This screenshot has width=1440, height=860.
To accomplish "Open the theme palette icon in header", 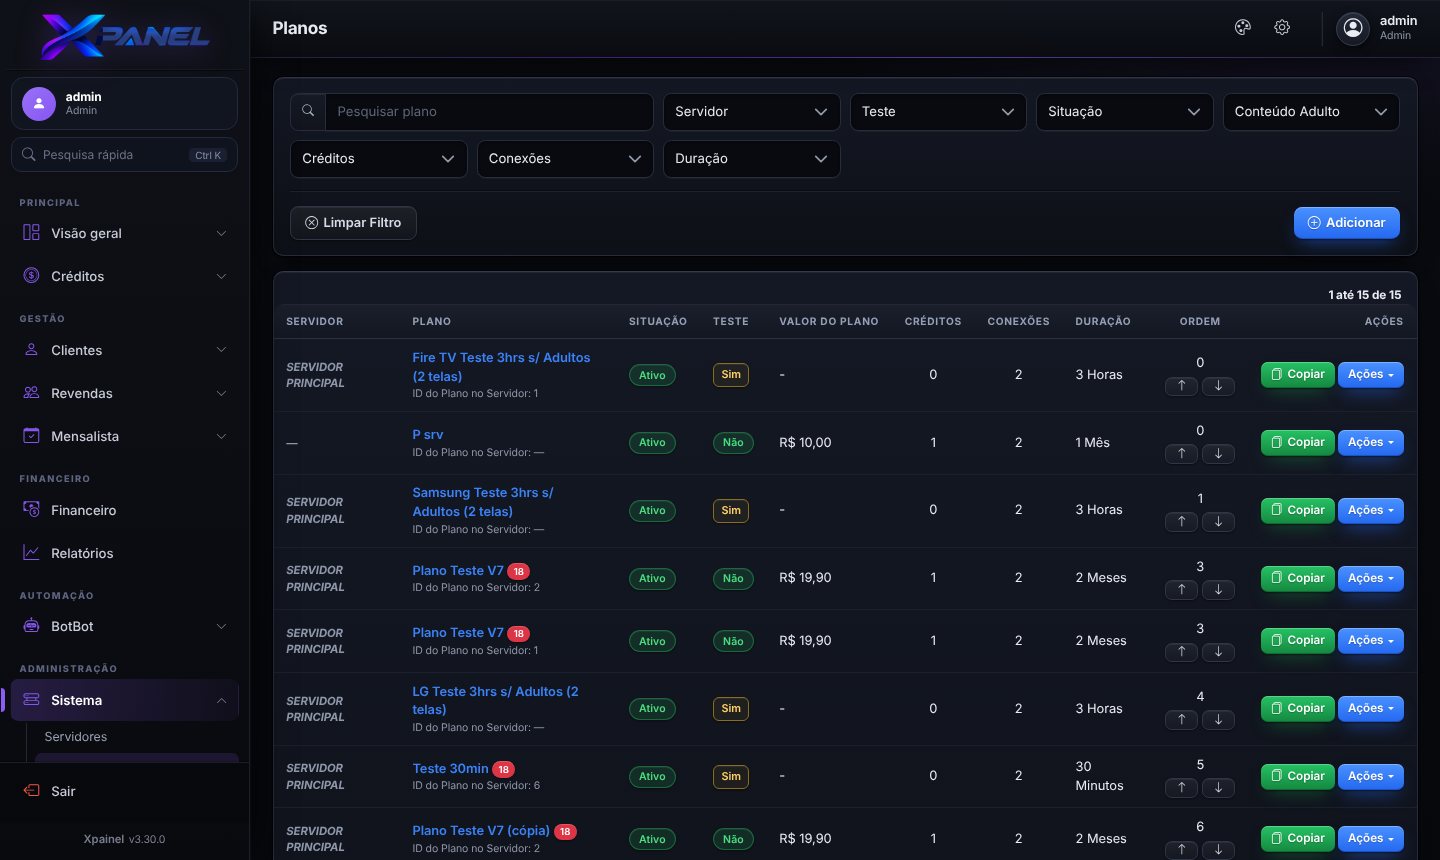I will [1243, 28].
